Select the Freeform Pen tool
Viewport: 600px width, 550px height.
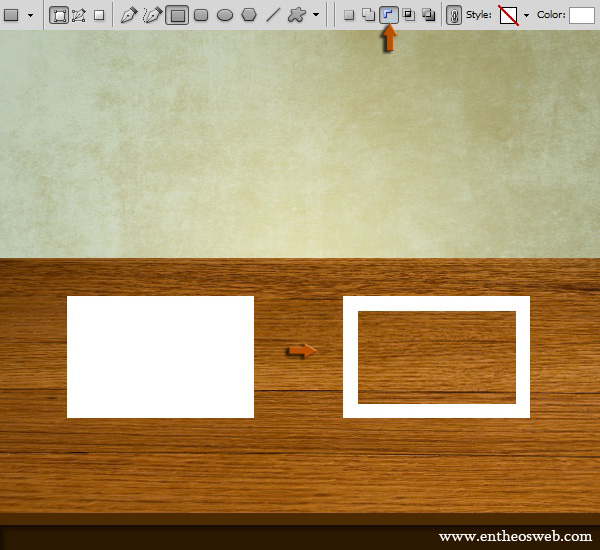152,15
